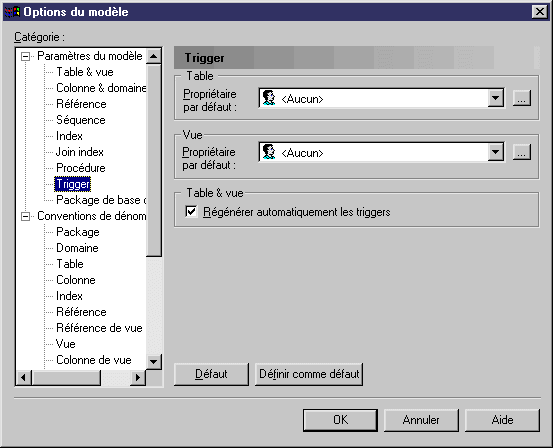
Task: Open the Table Propriétaire par défaut dropdown
Action: pos(496,98)
